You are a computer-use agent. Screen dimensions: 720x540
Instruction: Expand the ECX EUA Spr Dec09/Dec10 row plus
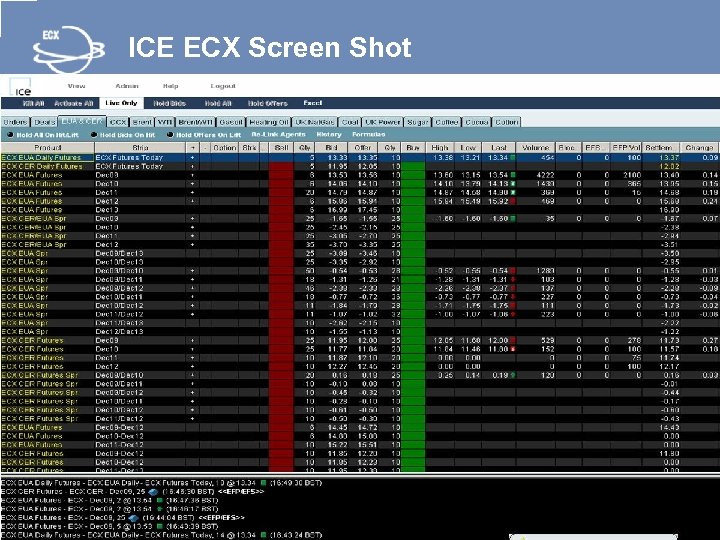192,271
